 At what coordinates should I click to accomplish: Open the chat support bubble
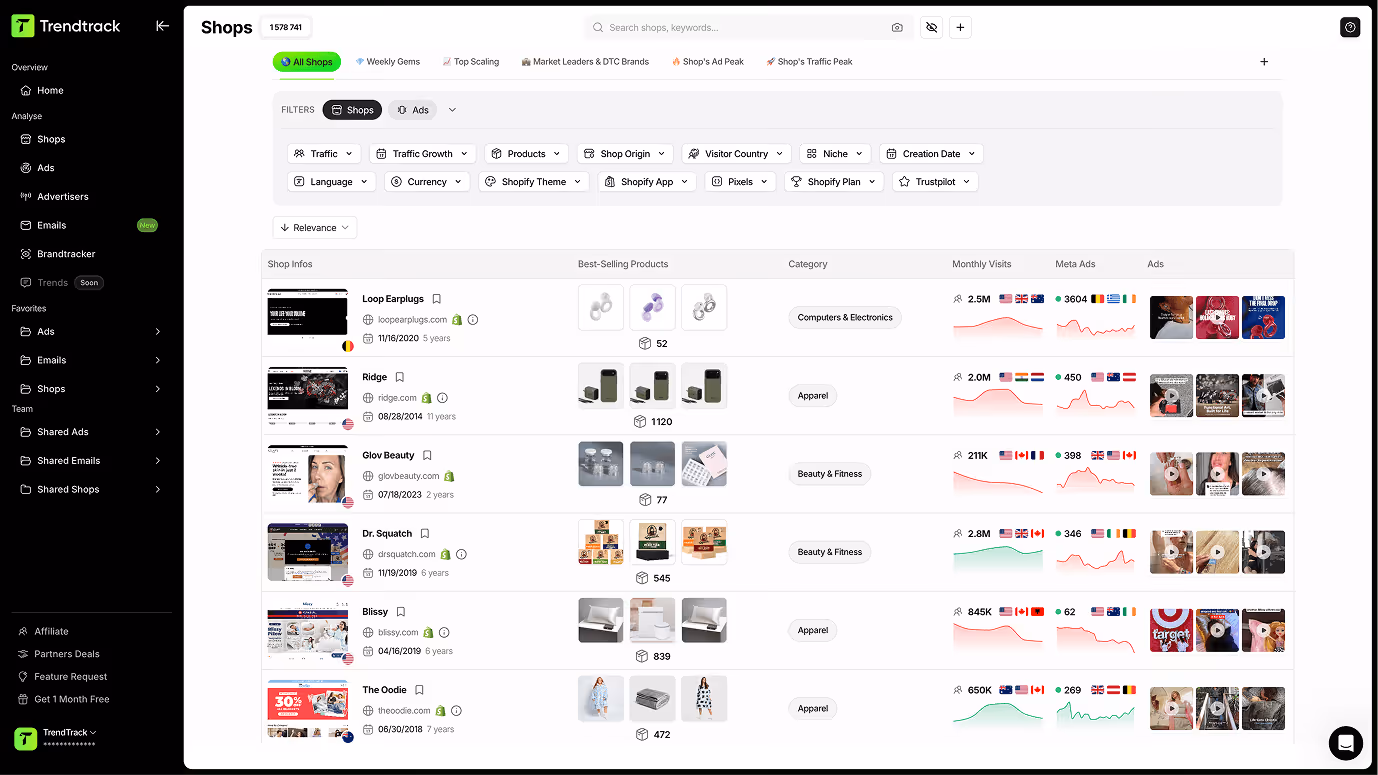click(x=1345, y=743)
